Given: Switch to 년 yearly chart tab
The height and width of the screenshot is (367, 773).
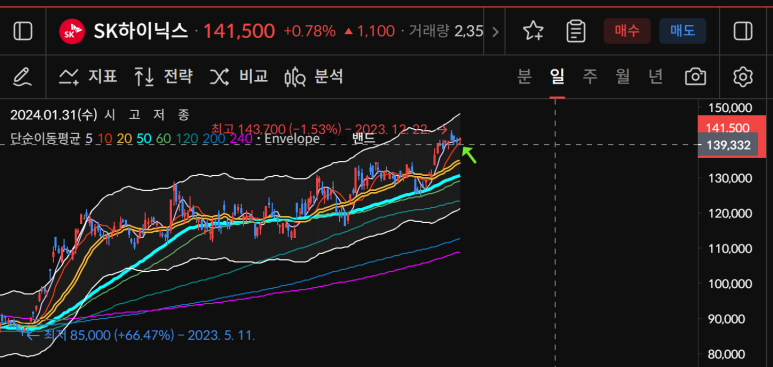Looking at the screenshot, I should pos(655,76).
